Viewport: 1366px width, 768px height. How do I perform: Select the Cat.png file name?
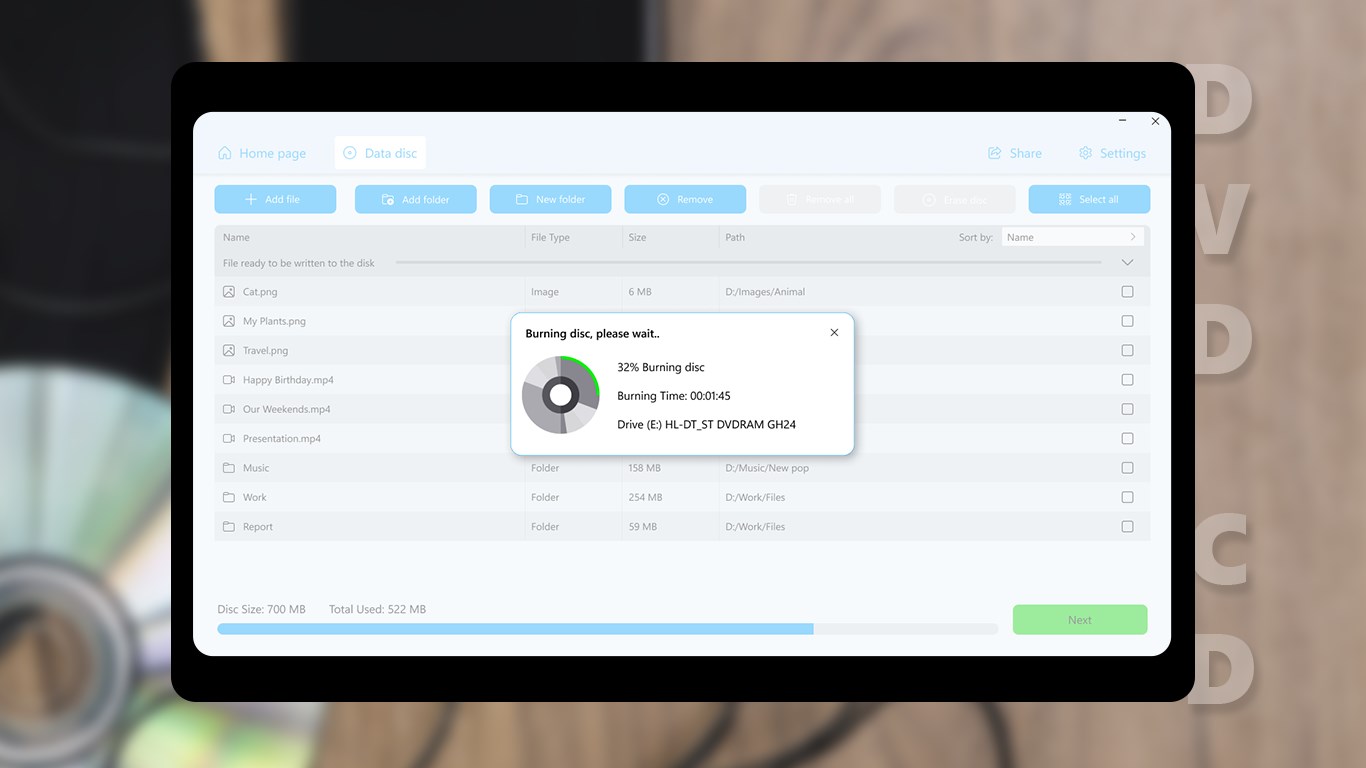260,292
